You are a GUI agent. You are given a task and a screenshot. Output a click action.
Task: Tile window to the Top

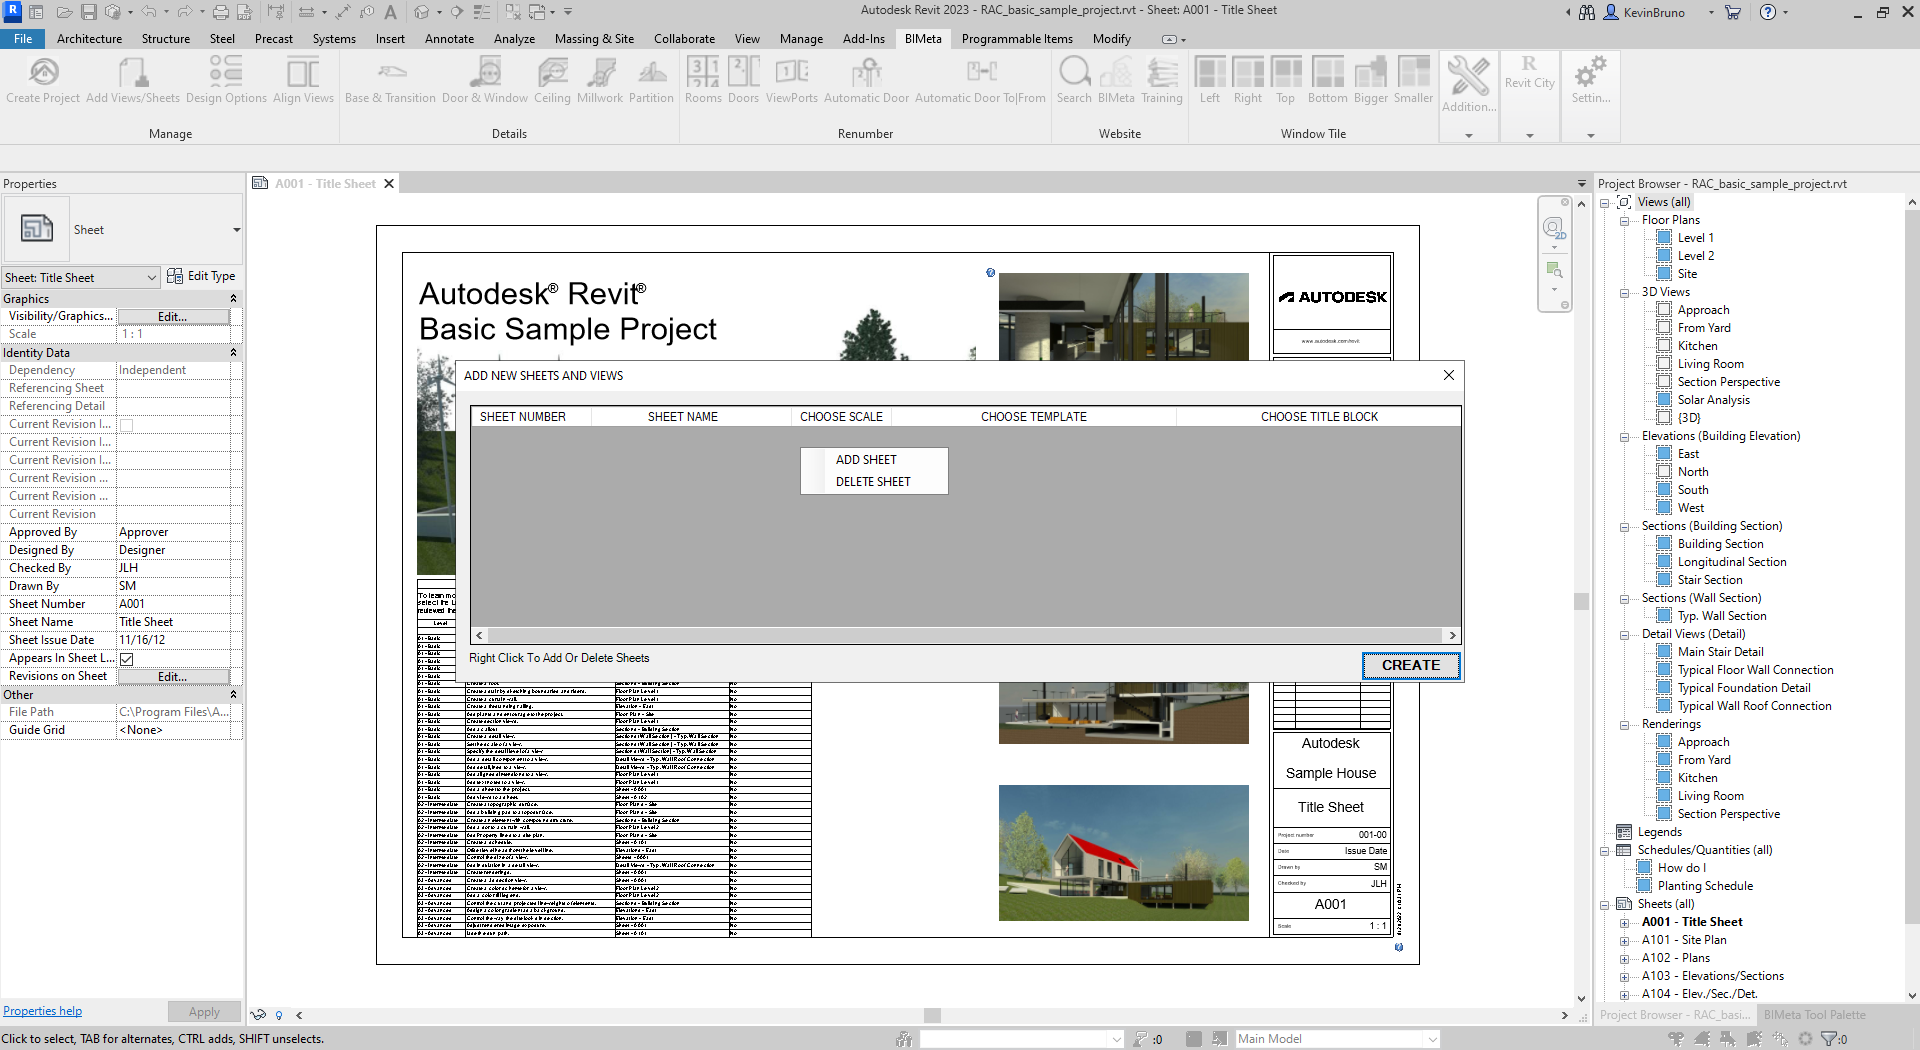pos(1286,80)
